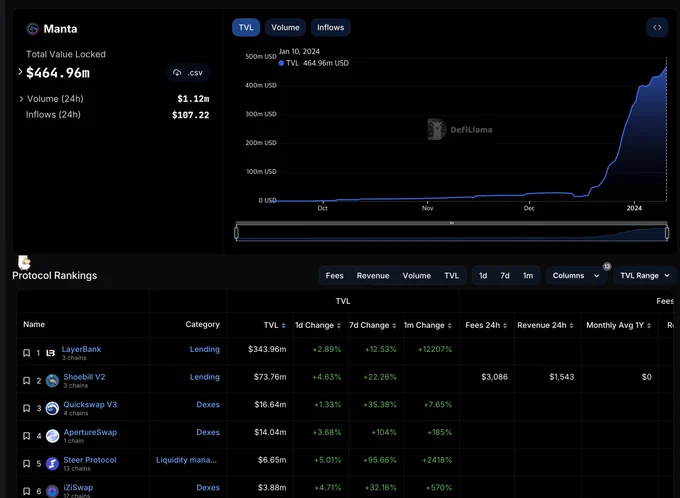Open the ApertureSwap protocol page
This screenshot has height=498, width=680.
tap(90, 432)
